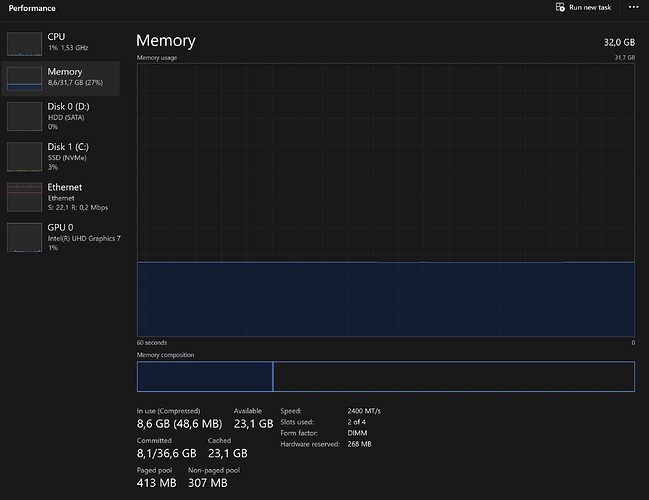Viewport: 649px width, 500px height.
Task: Show GPU 0 Intel UHD Graphics view
Action: pyautogui.click(x=61, y=237)
